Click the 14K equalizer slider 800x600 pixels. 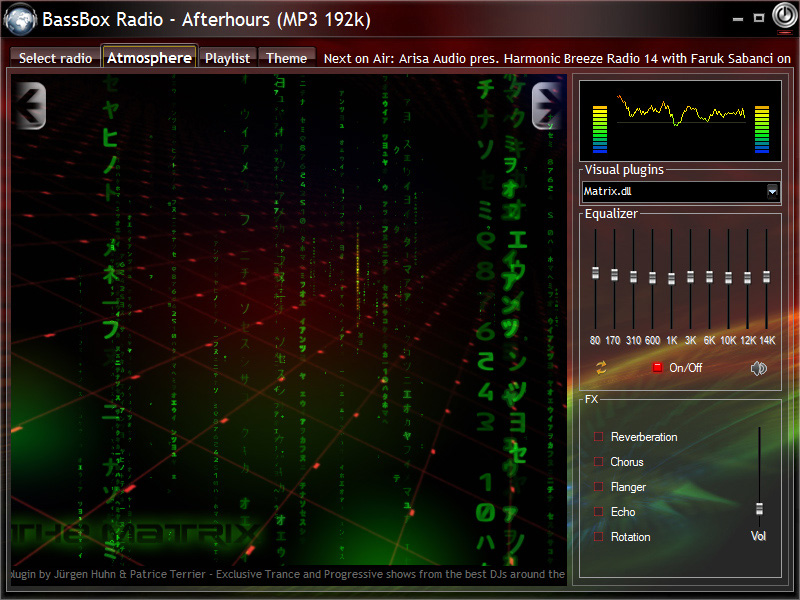pyautogui.click(x=766, y=279)
